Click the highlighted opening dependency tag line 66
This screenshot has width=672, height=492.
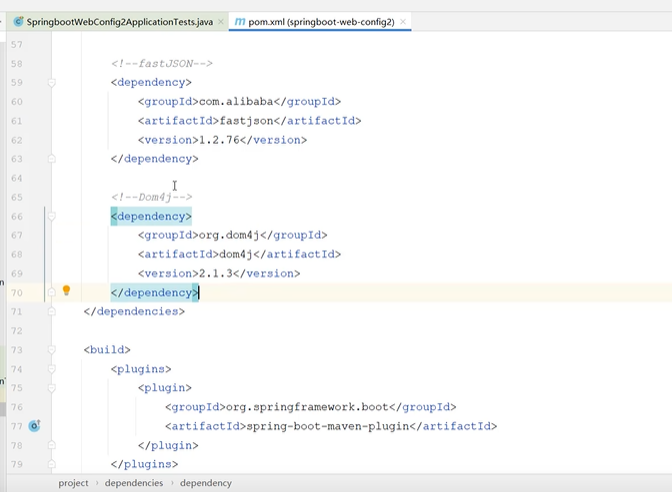151,216
